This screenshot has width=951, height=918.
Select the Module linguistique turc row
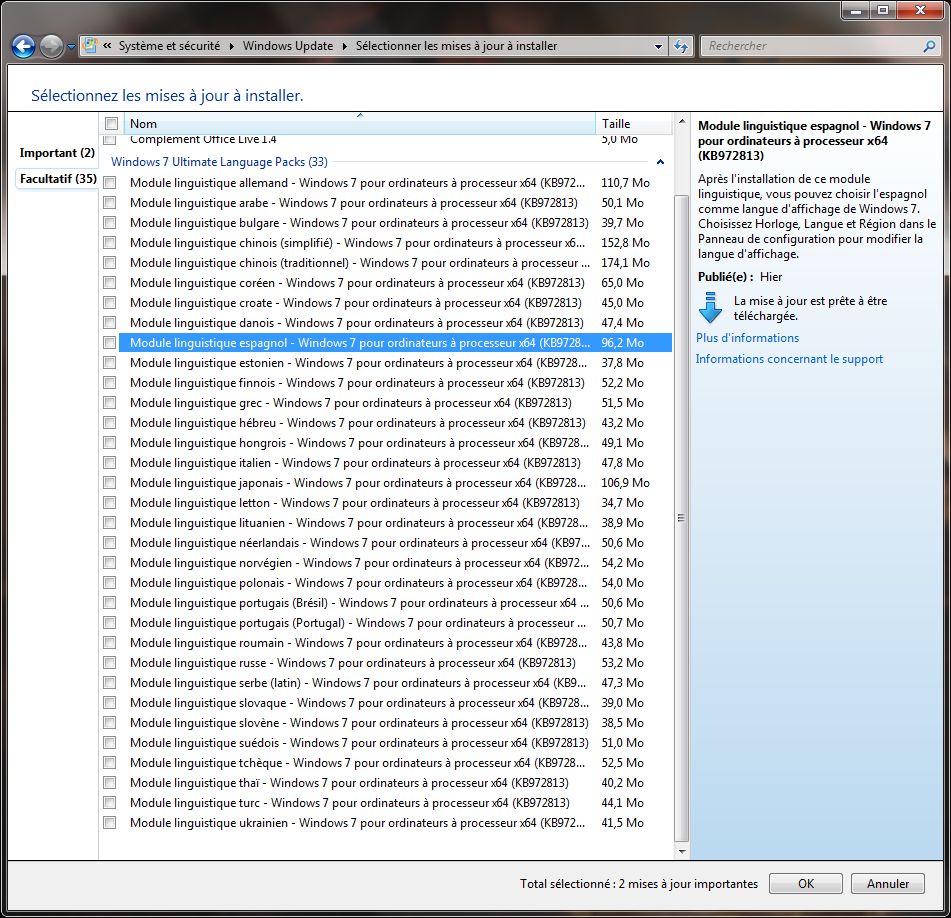pos(395,803)
